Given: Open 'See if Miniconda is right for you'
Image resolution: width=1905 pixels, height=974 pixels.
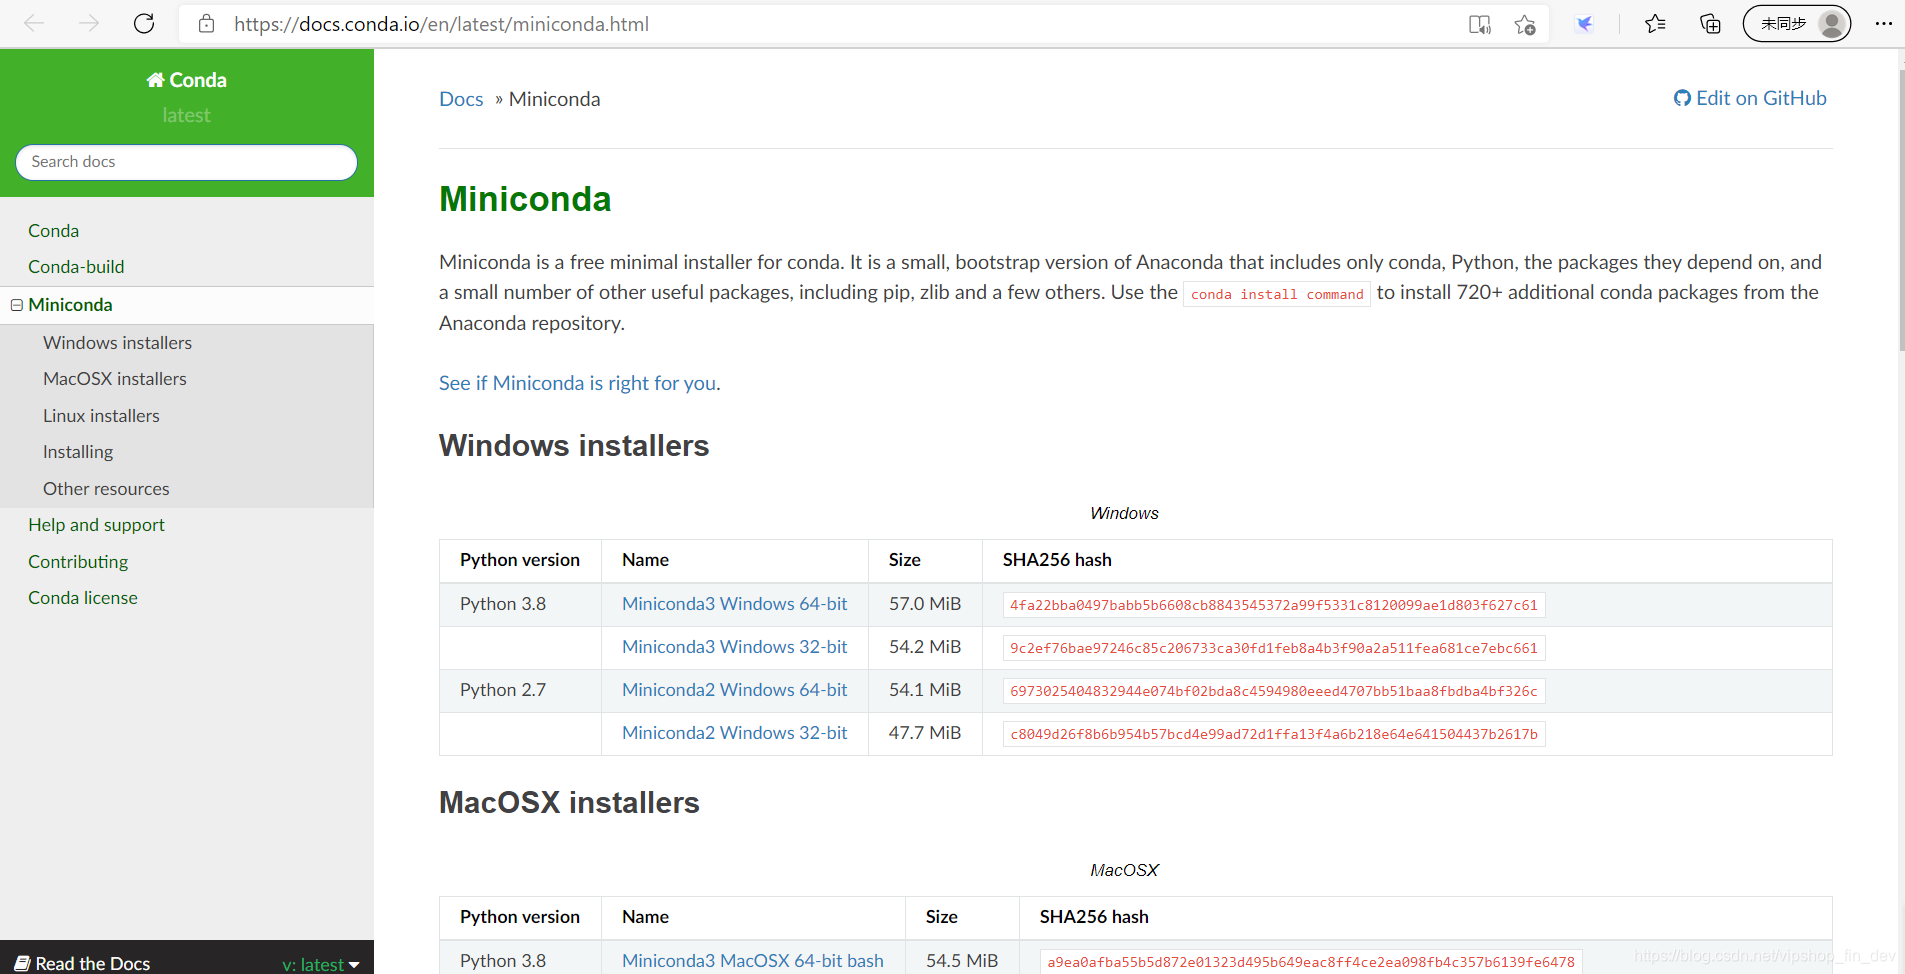Looking at the screenshot, I should 578,383.
